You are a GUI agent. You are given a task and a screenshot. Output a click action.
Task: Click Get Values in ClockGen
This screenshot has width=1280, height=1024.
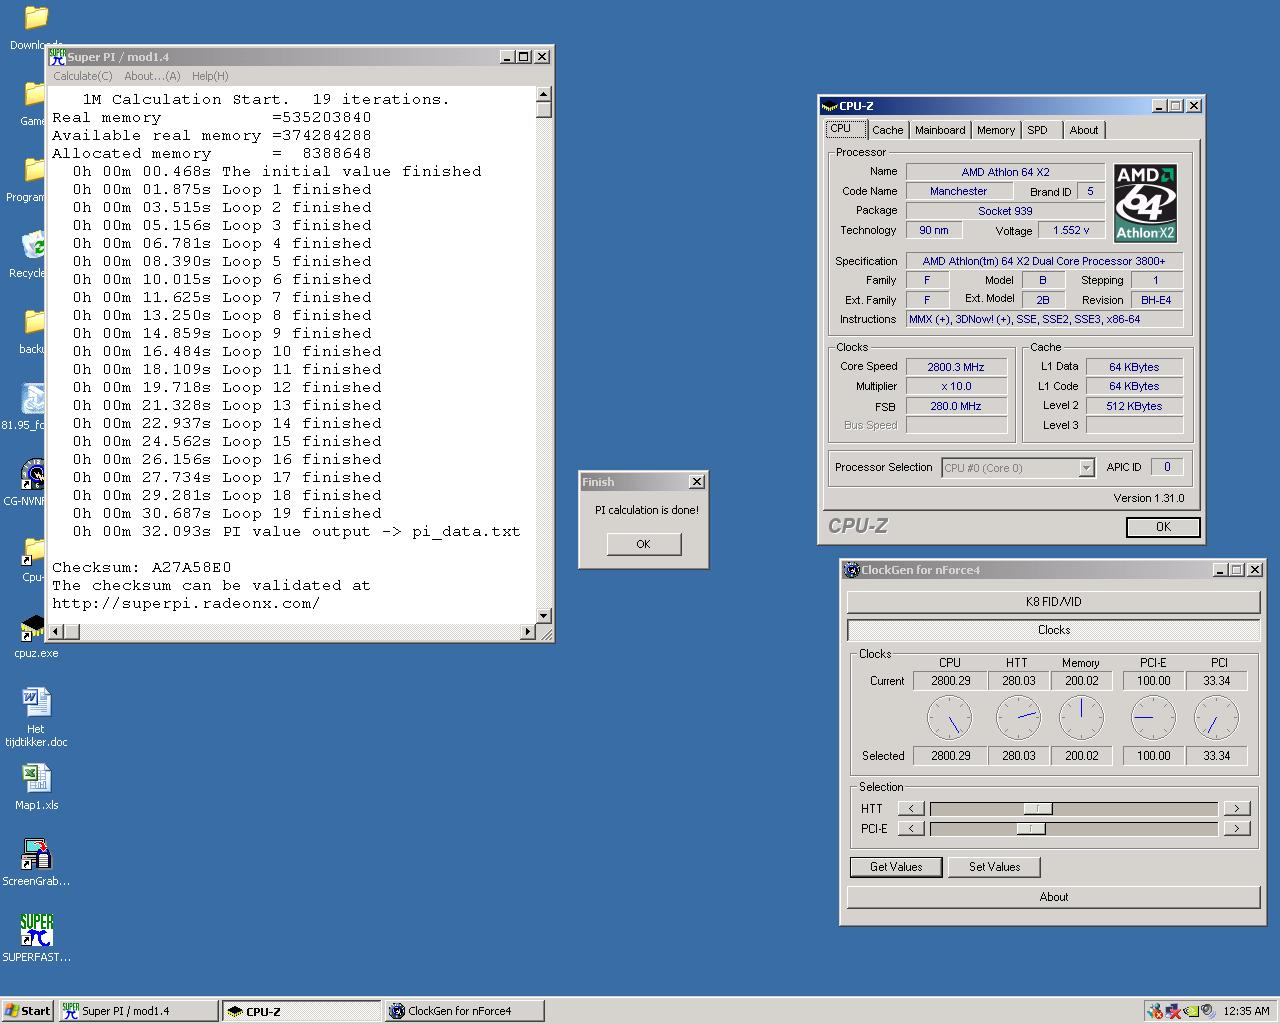click(896, 867)
